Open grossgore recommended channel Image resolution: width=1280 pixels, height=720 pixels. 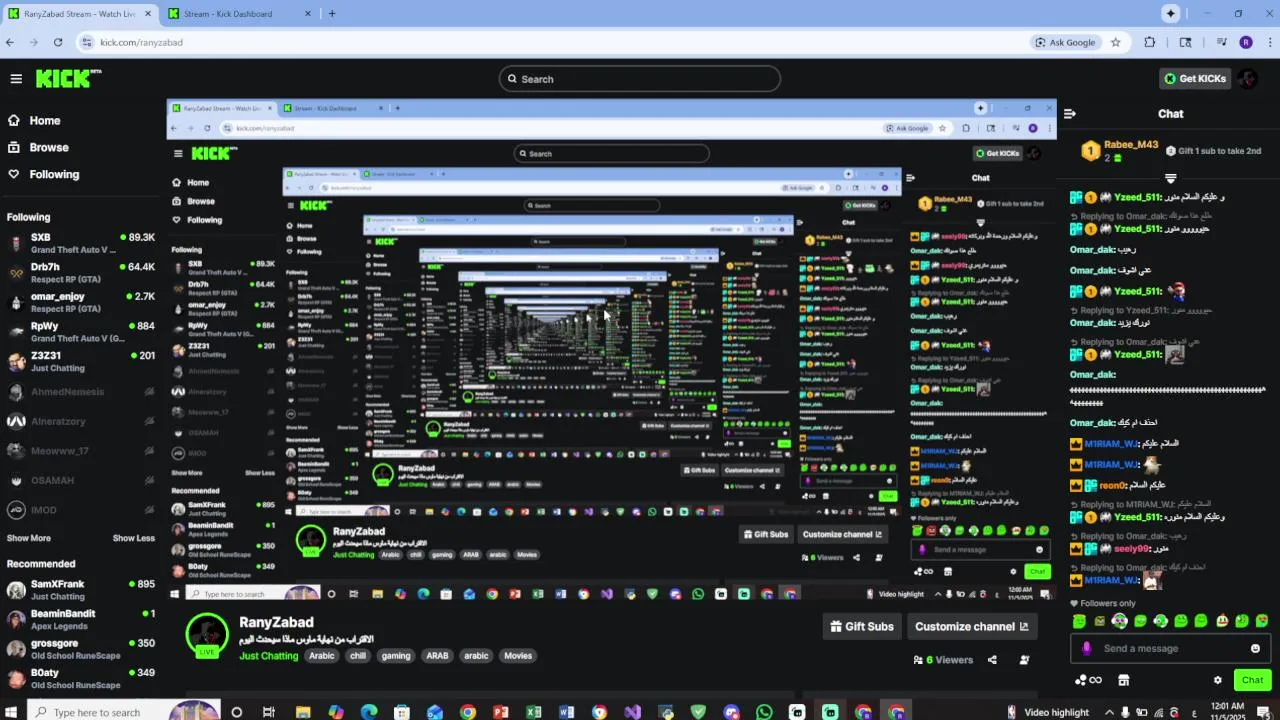pos(80,649)
